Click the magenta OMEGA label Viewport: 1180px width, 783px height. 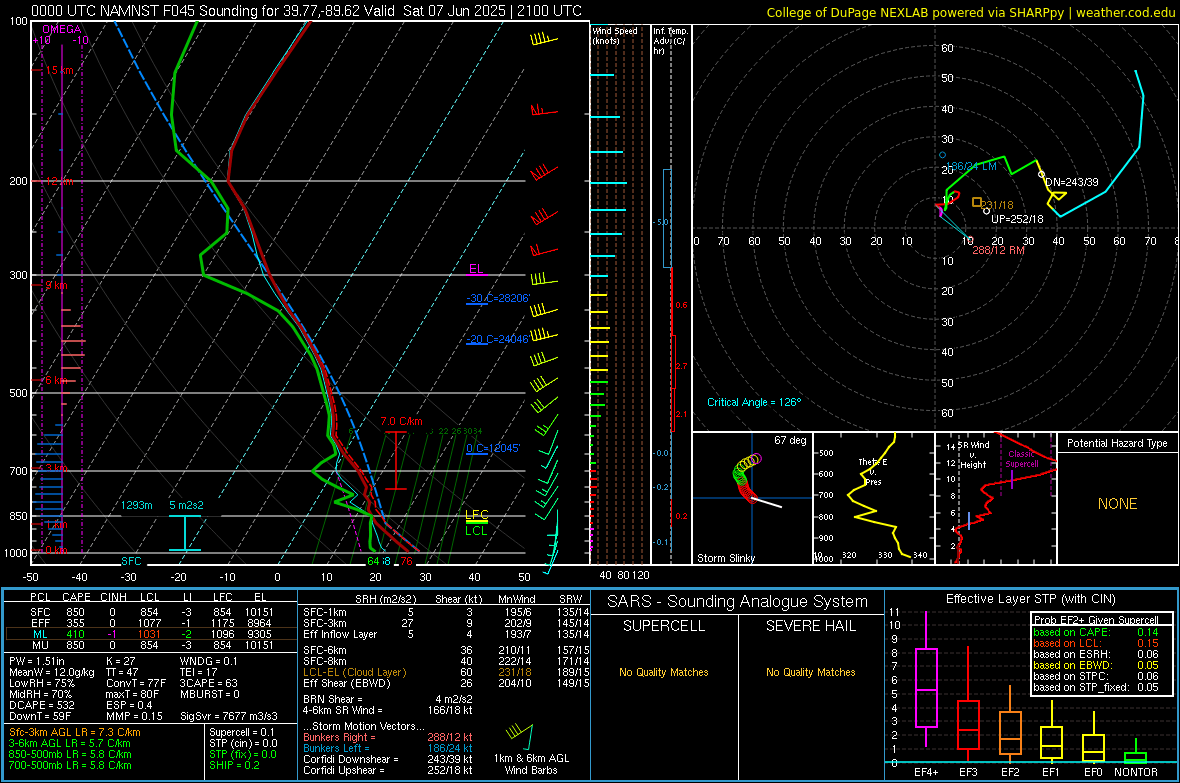click(x=62, y=29)
